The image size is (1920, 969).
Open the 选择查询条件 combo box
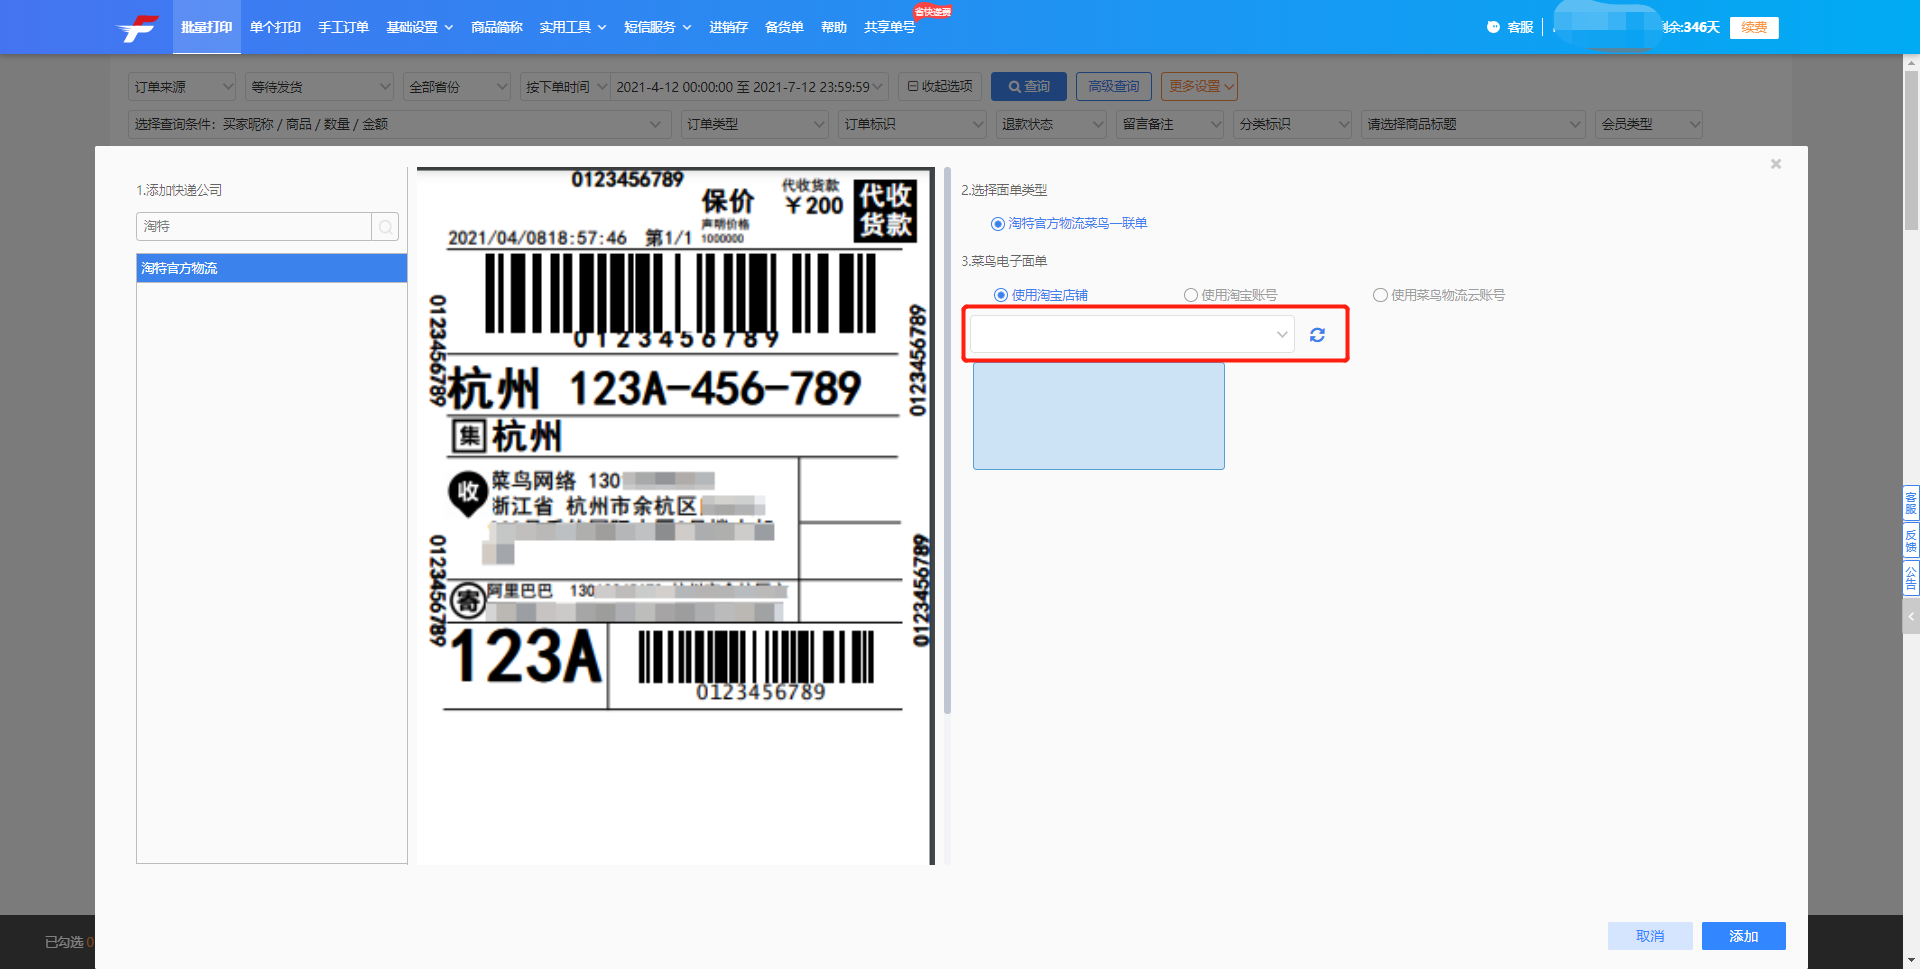(x=401, y=124)
